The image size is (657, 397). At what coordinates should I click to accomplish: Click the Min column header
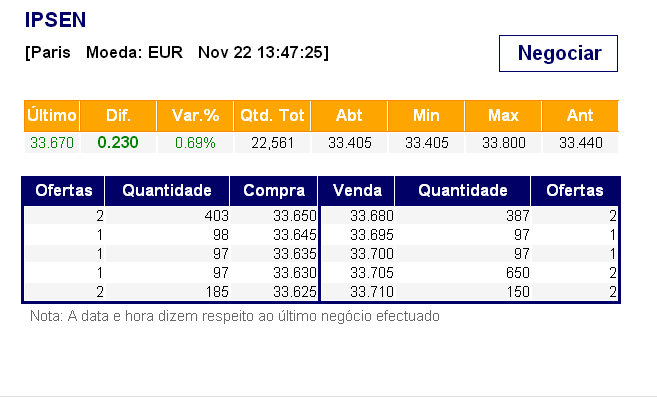click(427, 116)
